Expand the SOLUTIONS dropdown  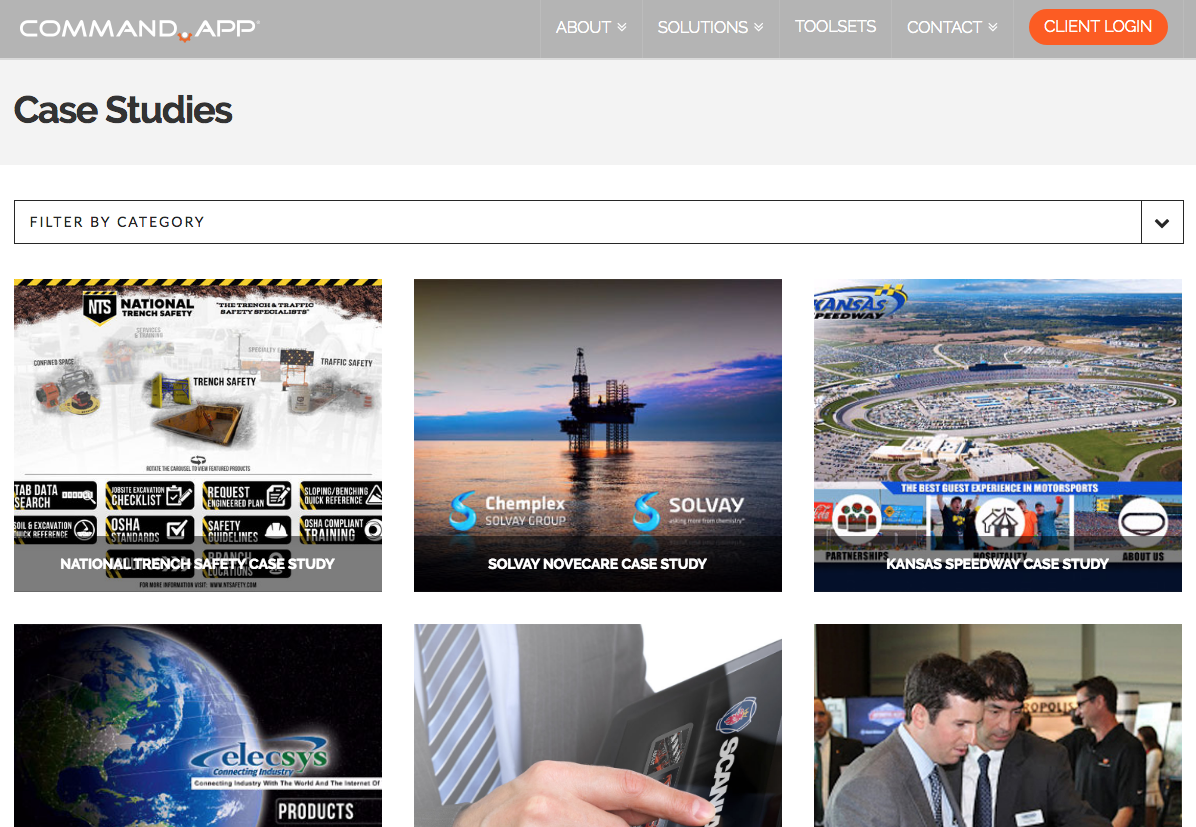(x=710, y=27)
